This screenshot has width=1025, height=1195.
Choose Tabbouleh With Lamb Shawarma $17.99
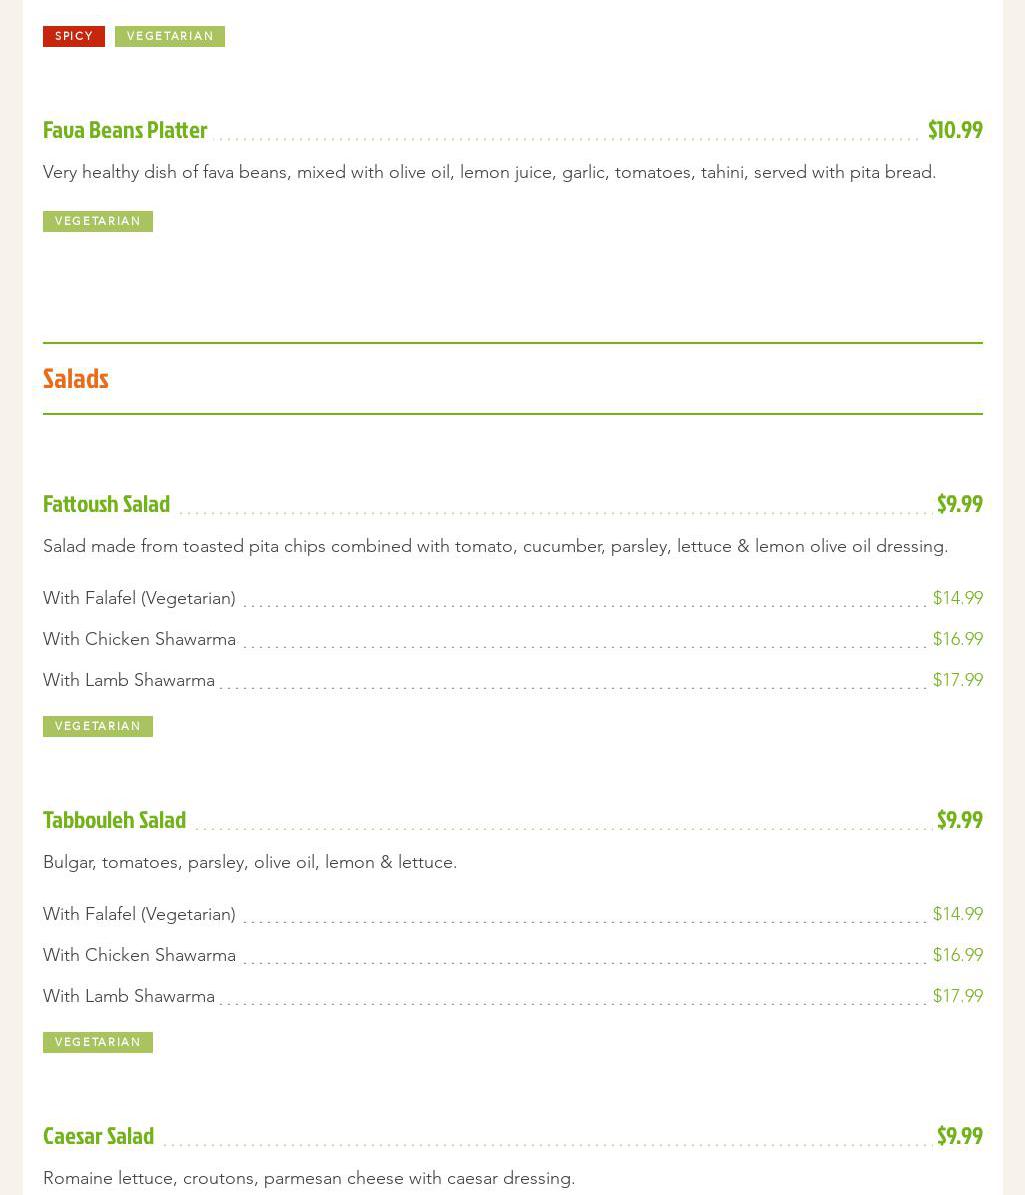click(957, 996)
